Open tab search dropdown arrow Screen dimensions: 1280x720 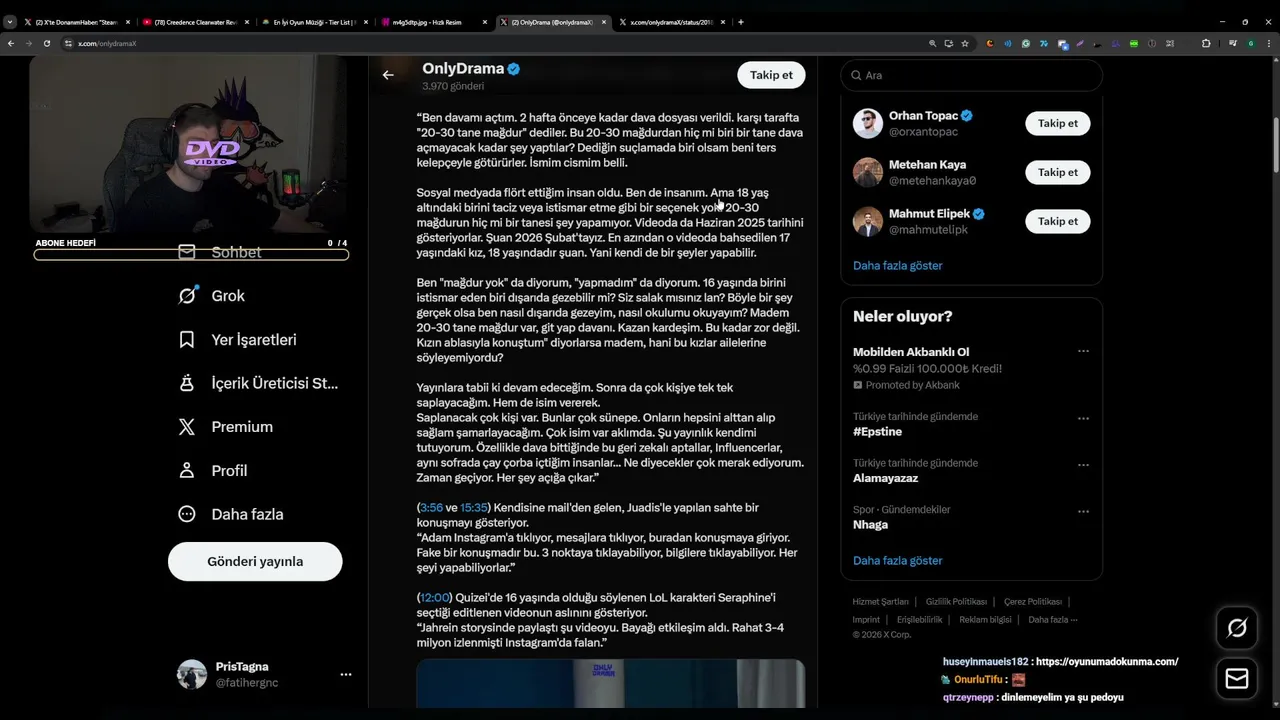[x=10, y=21]
